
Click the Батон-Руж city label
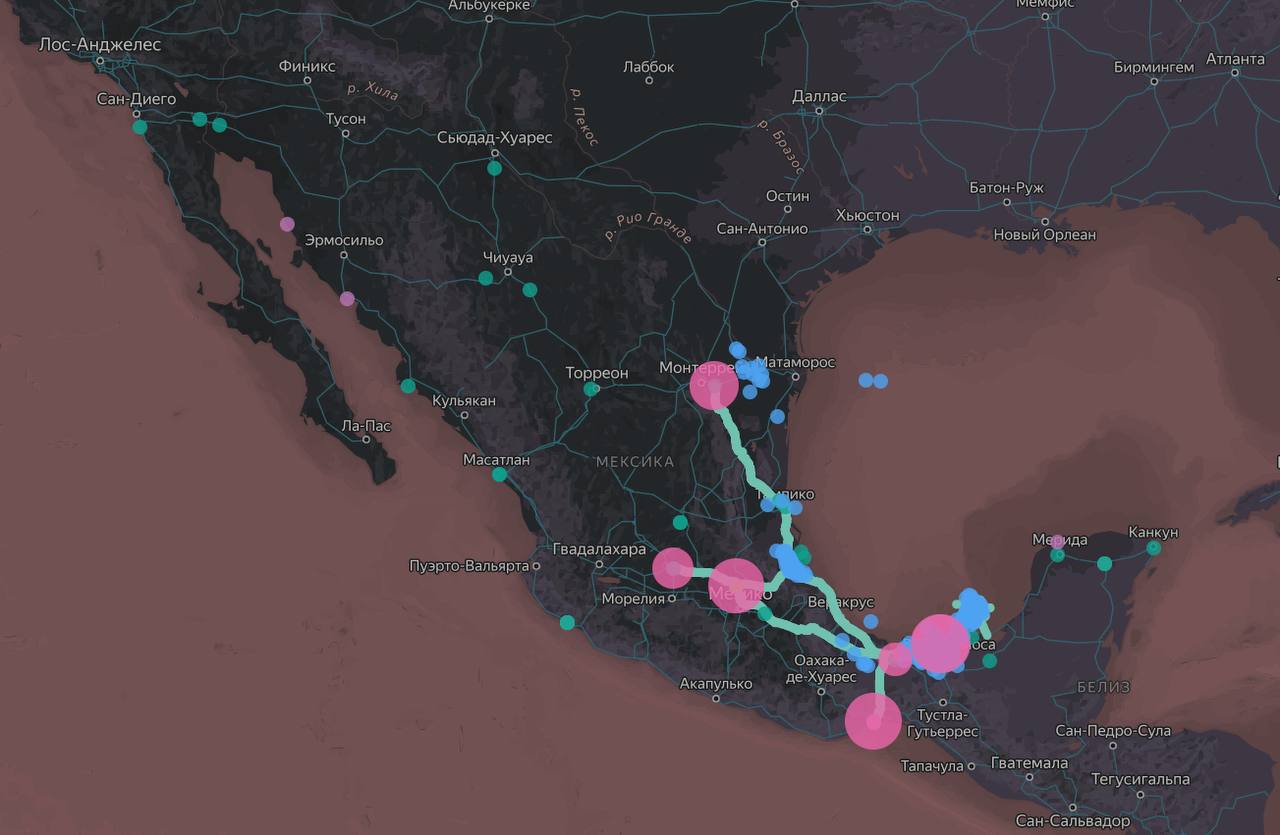(1006, 188)
